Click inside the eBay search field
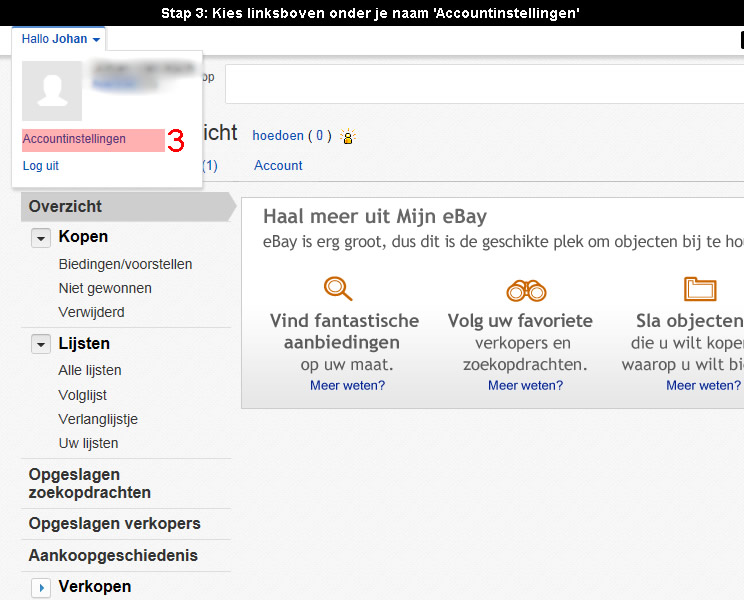 coord(484,84)
